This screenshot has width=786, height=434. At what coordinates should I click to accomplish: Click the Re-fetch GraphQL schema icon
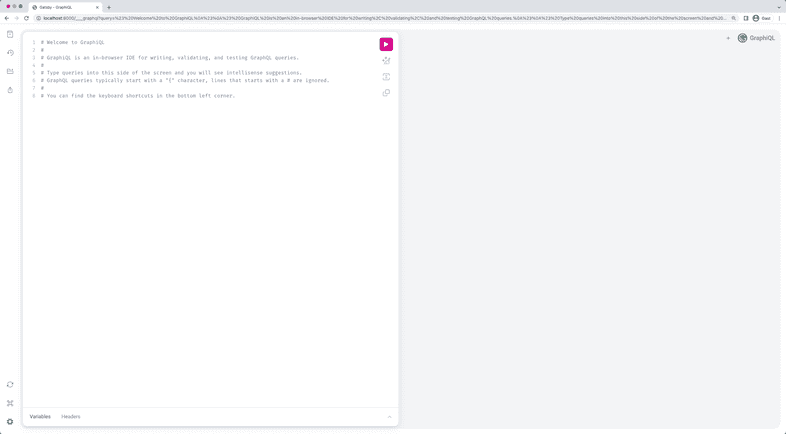pos(10,385)
